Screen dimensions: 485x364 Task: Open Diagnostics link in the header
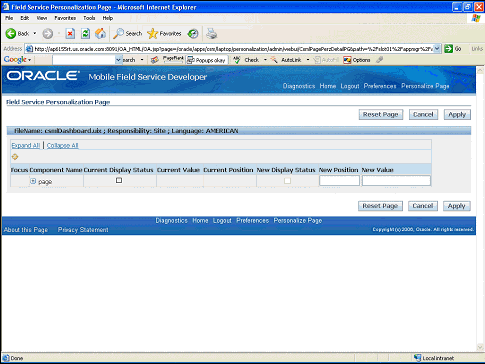[x=299, y=86]
